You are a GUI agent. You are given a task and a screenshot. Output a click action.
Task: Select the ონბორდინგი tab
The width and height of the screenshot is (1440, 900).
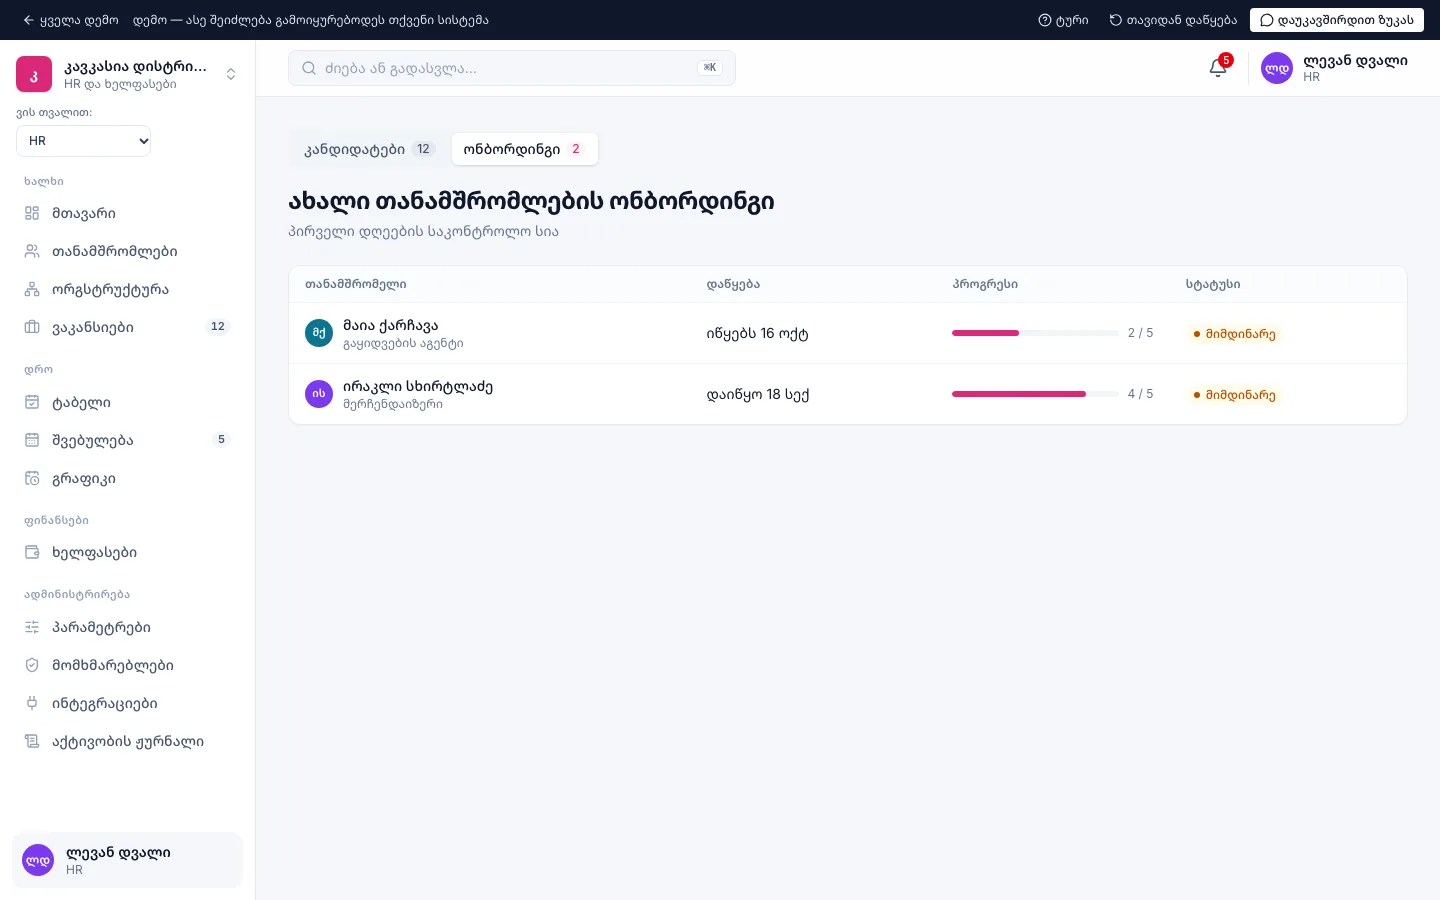(524, 149)
